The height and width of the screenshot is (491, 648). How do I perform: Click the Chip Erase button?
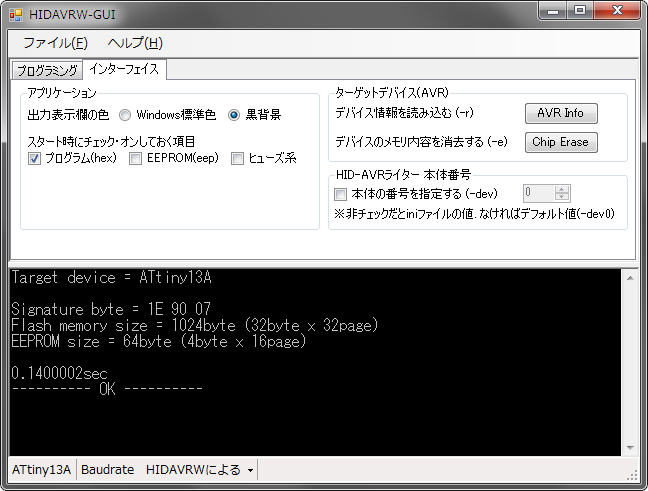(x=561, y=142)
